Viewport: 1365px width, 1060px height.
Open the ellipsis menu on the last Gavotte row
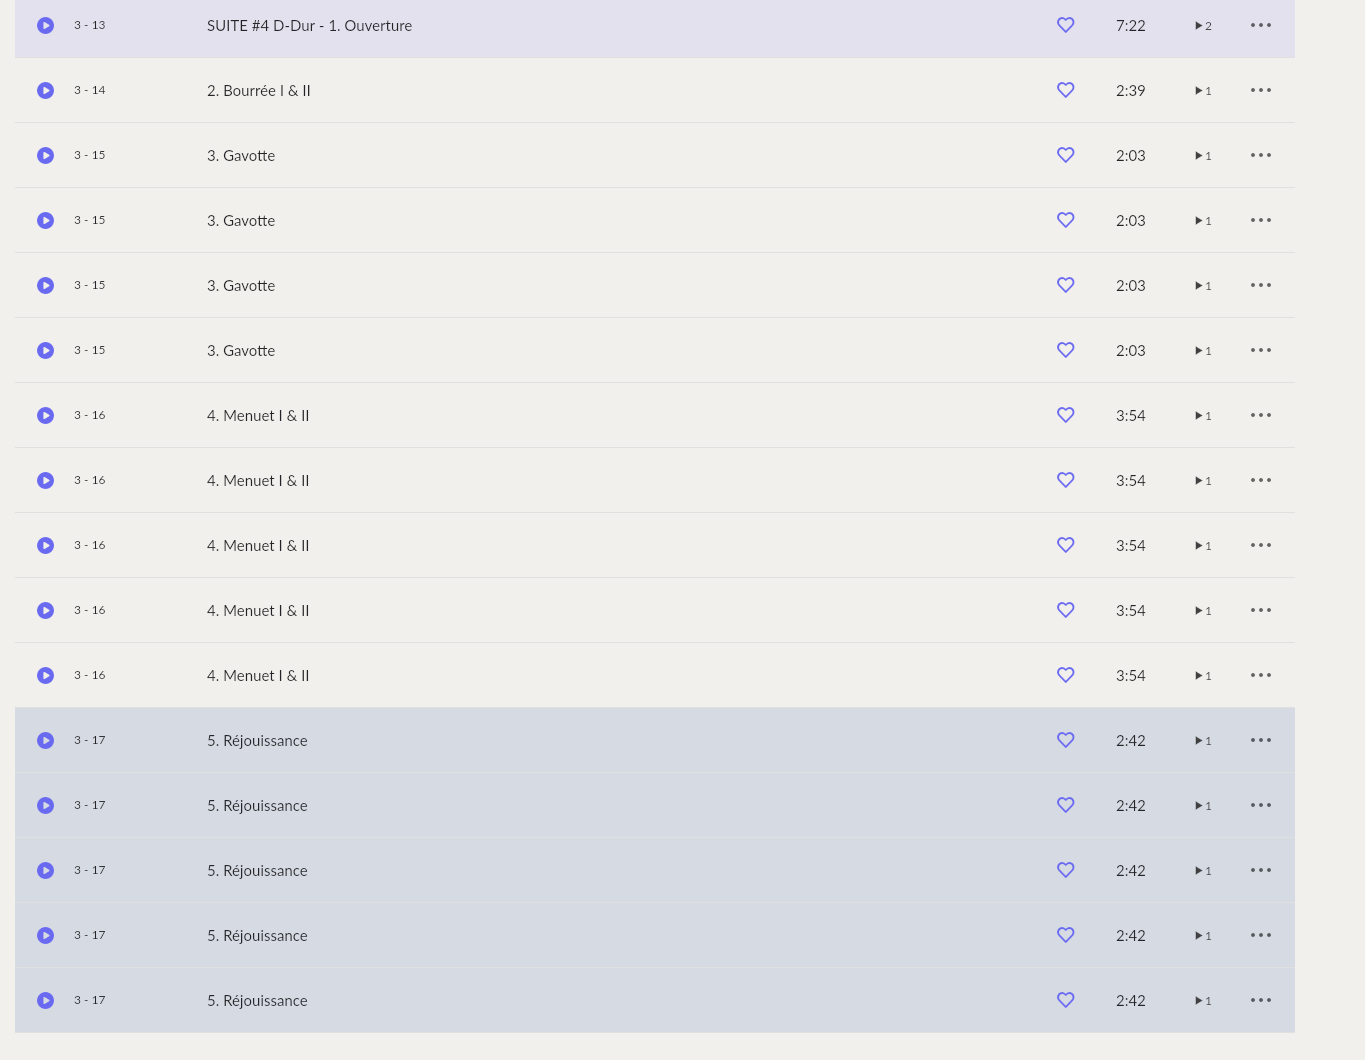1261,350
